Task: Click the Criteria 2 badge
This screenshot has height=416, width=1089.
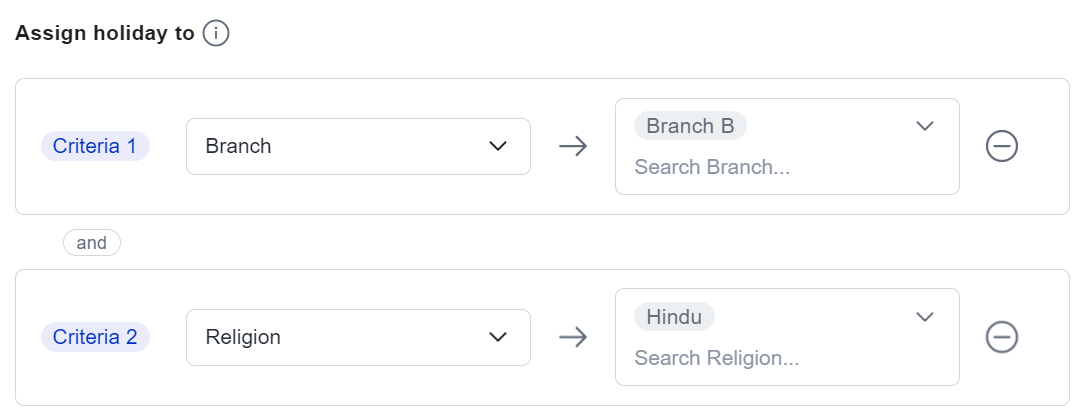Action: 95,338
